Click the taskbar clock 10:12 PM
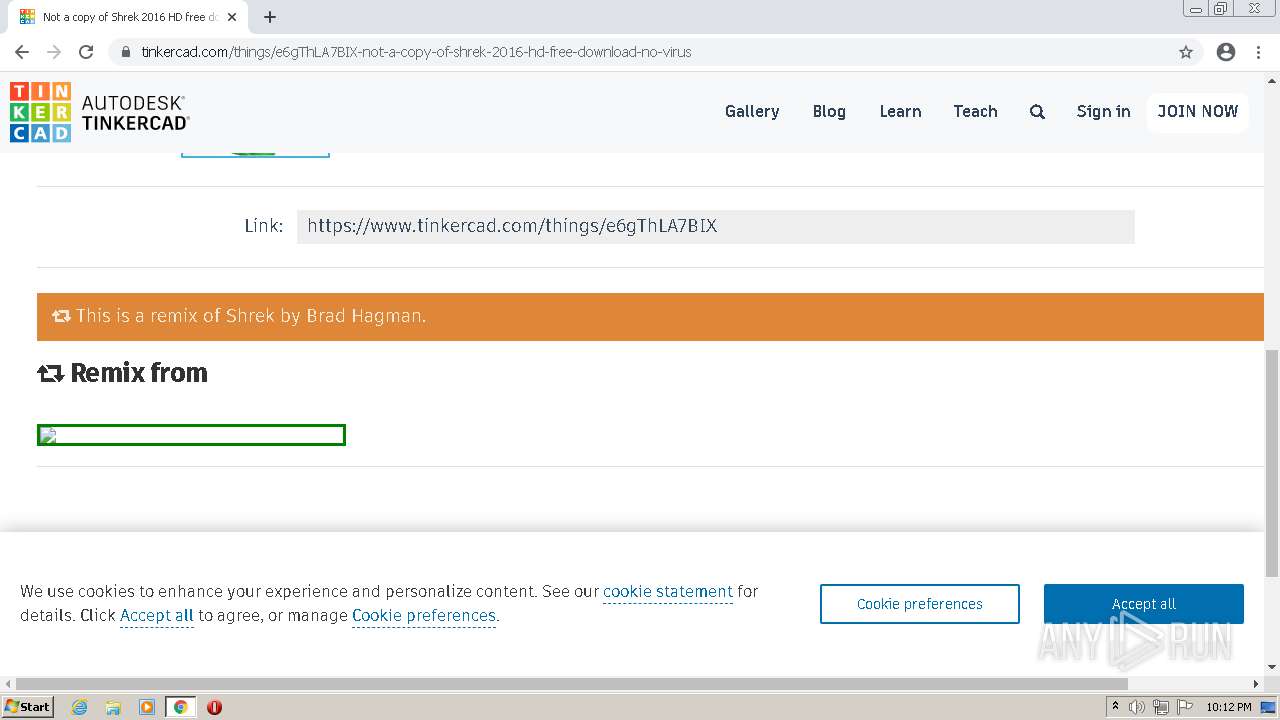Screen dimensions: 1280x720 tap(1228, 707)
